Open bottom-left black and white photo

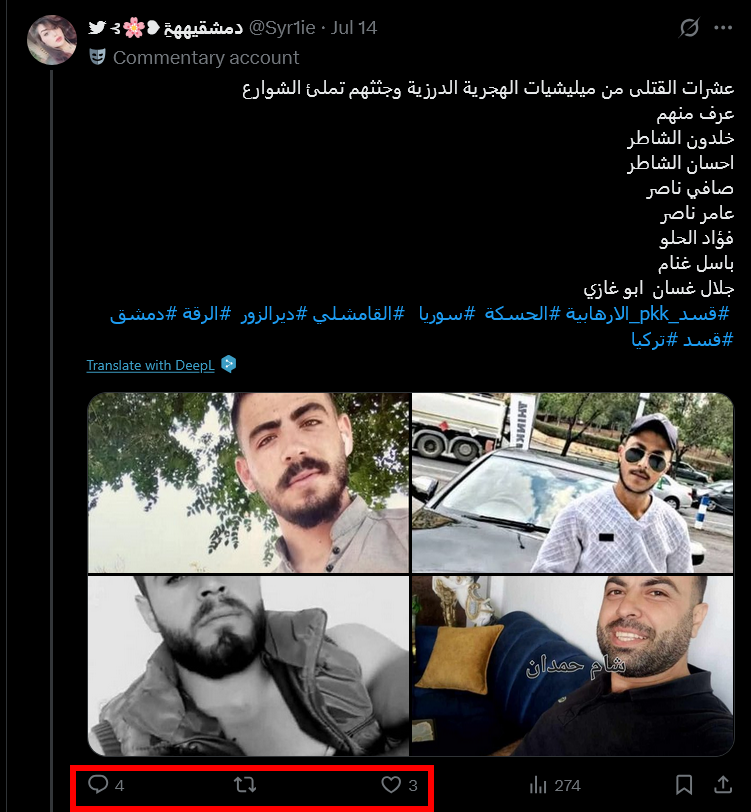[x=249, y=665]
